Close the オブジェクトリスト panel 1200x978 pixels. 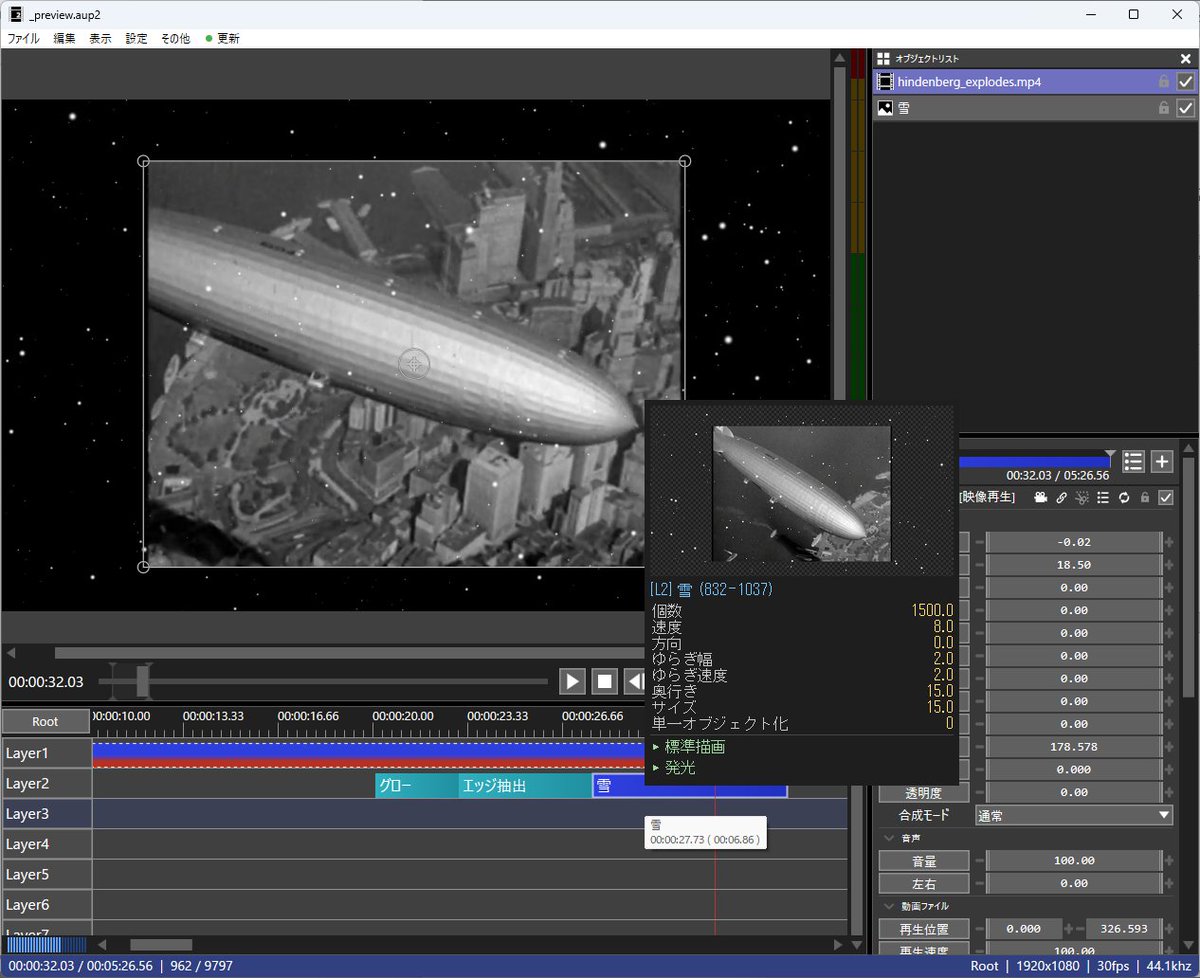[x=1186, y=58]
